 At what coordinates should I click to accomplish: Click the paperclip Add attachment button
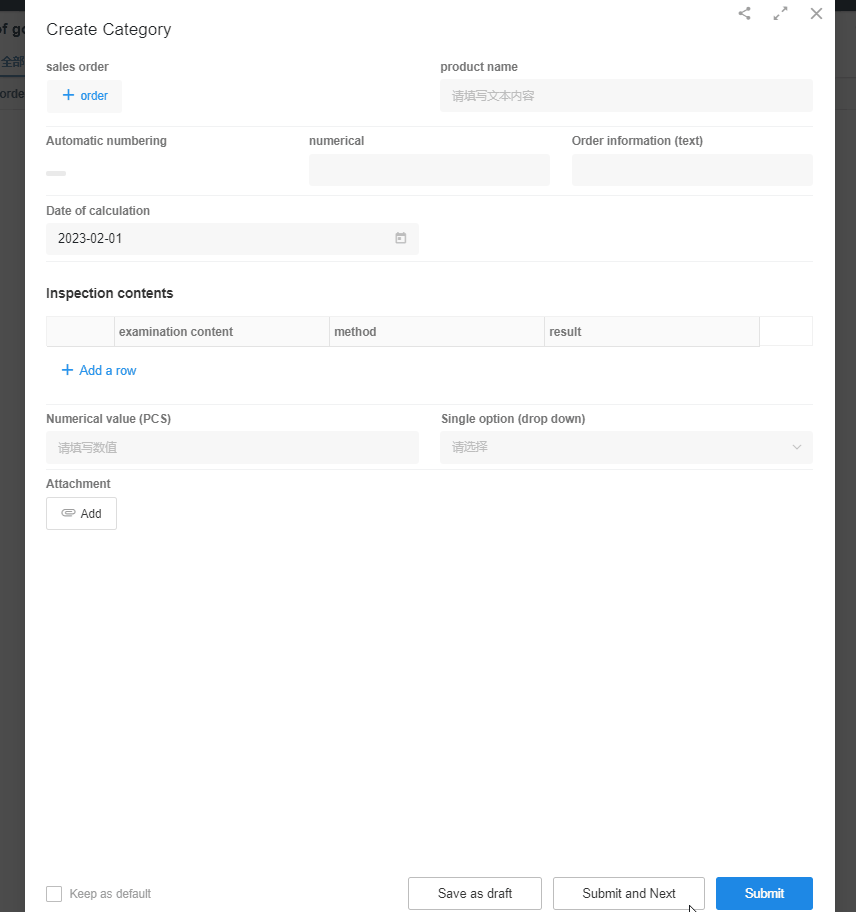click(x=81, y=513)
